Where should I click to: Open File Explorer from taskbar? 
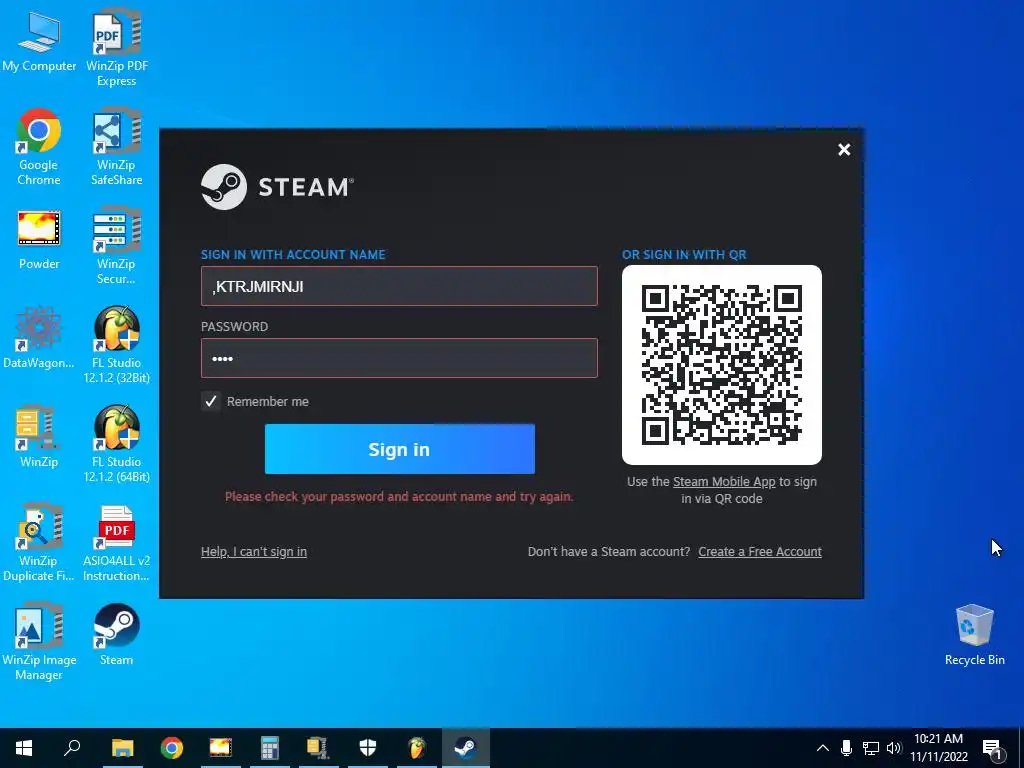click(122, 748)
